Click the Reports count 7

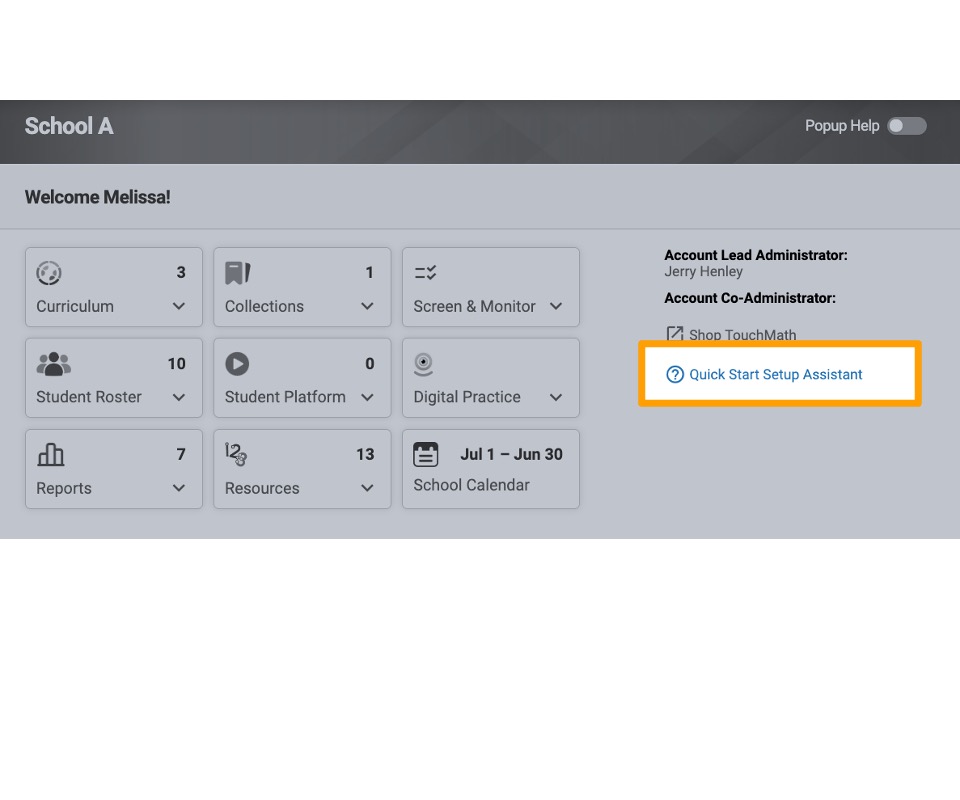(x=181, y=454)
